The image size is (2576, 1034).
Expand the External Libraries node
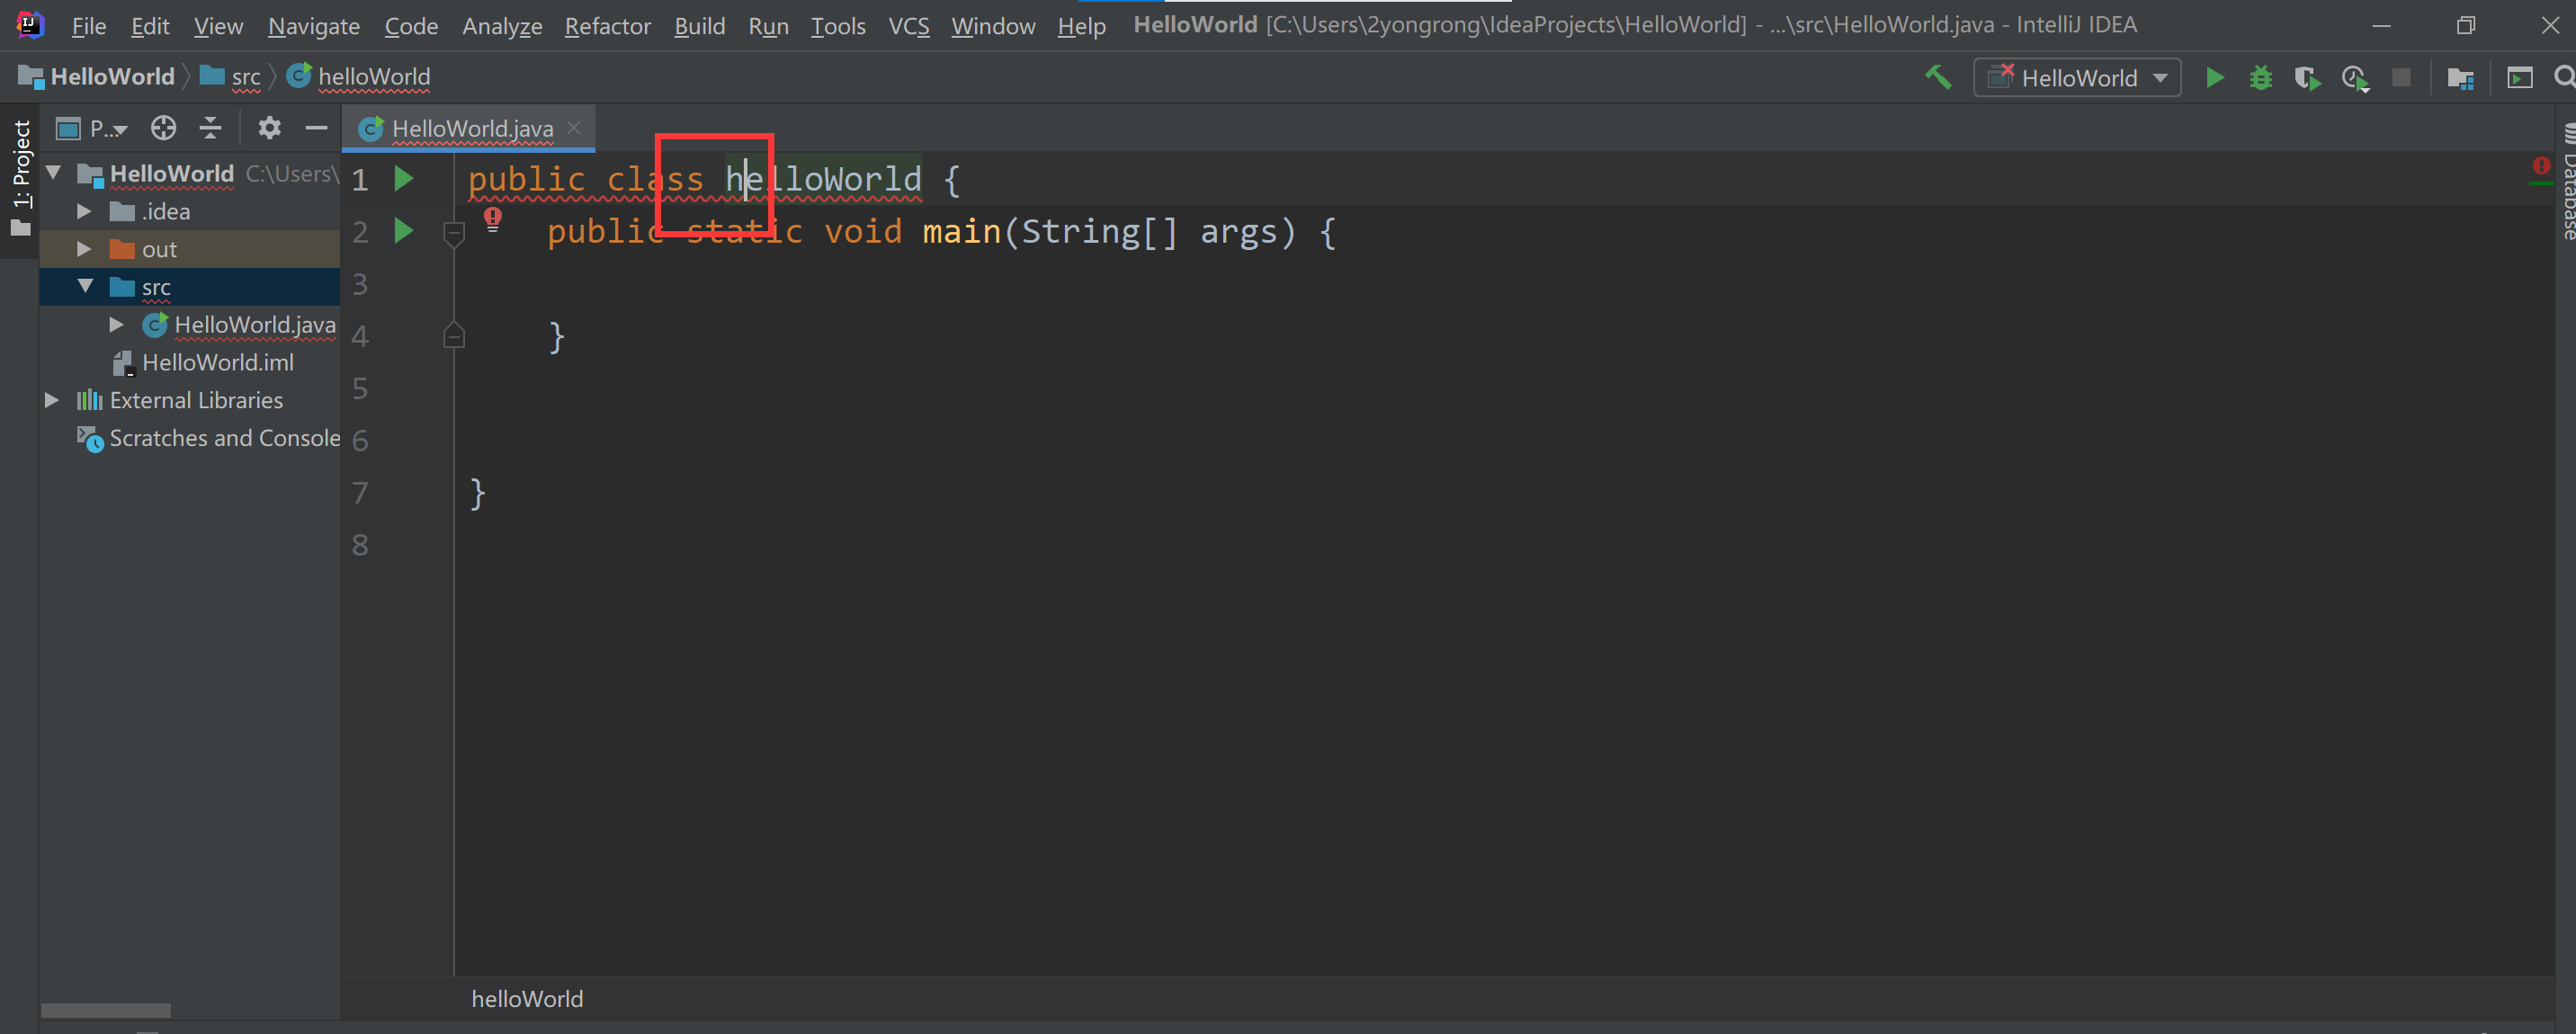point(52,399)
